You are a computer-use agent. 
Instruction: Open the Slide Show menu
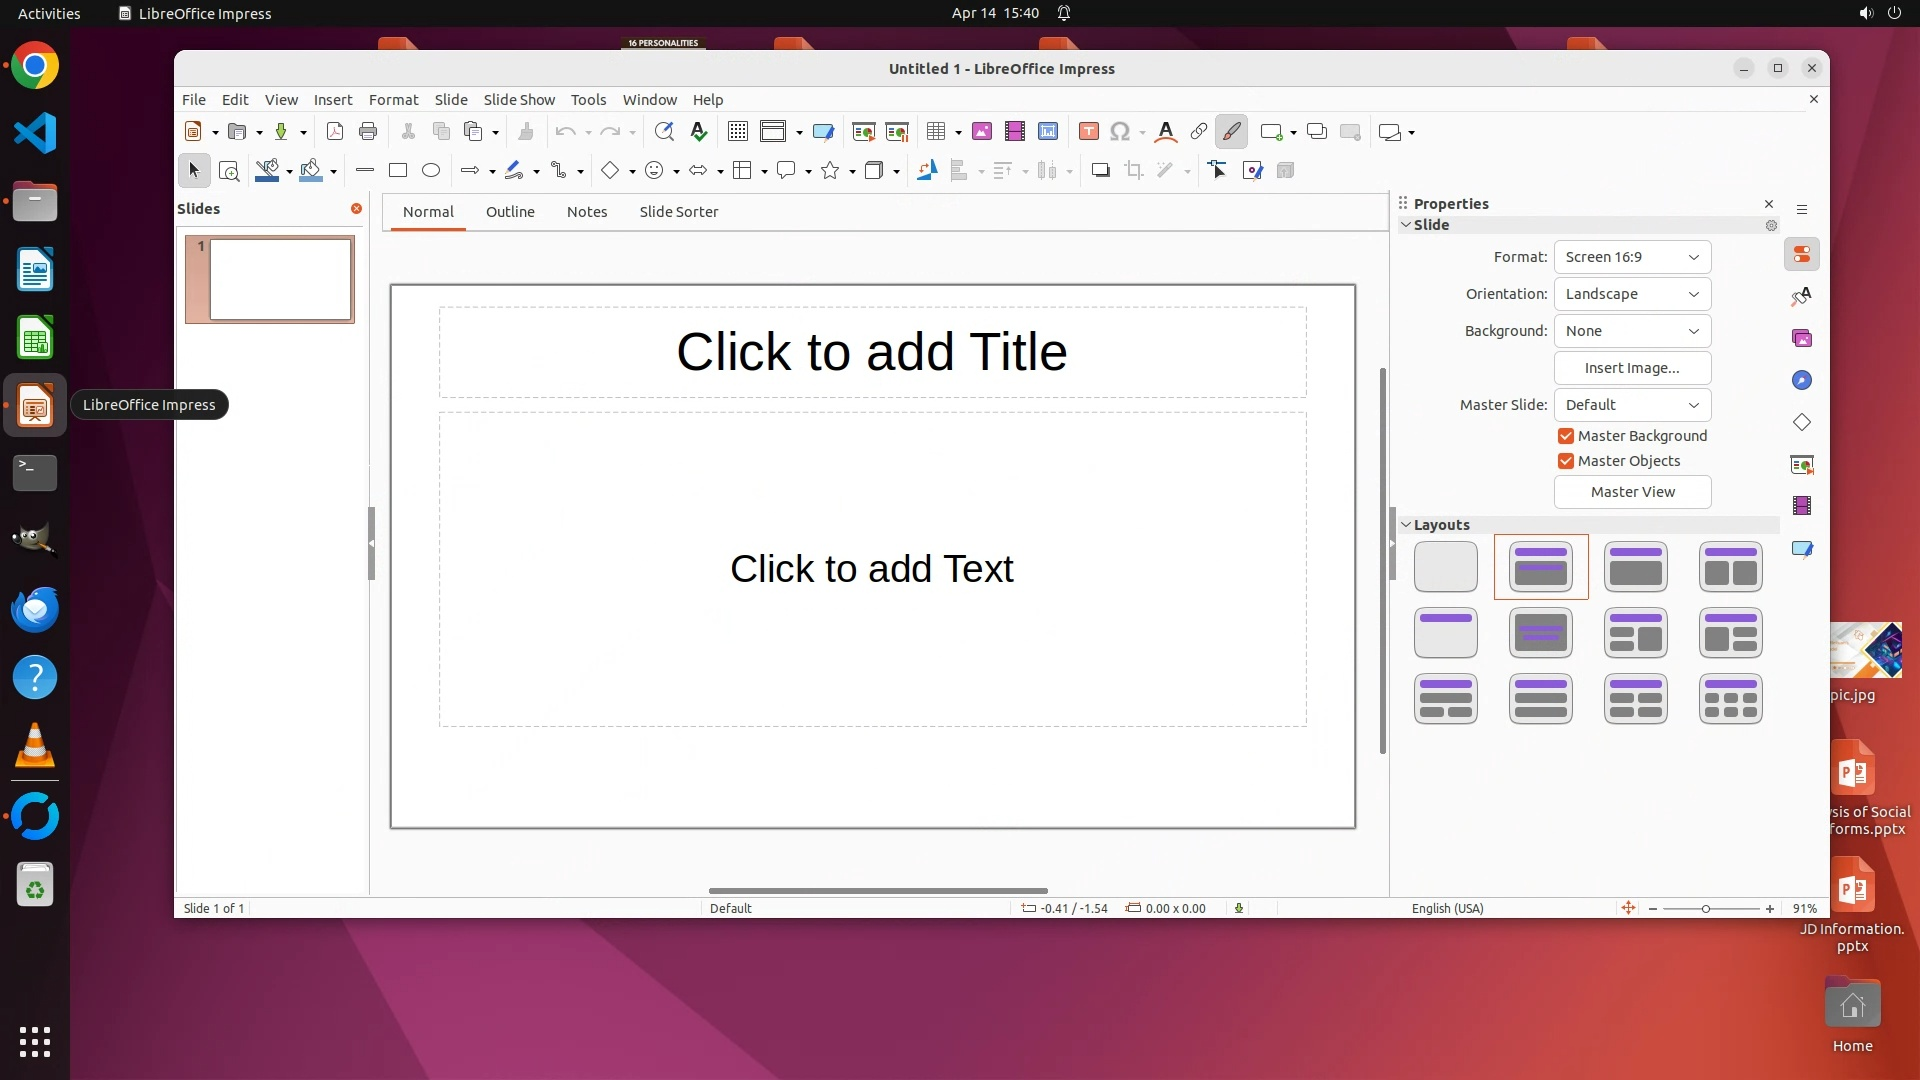point(518,100)
